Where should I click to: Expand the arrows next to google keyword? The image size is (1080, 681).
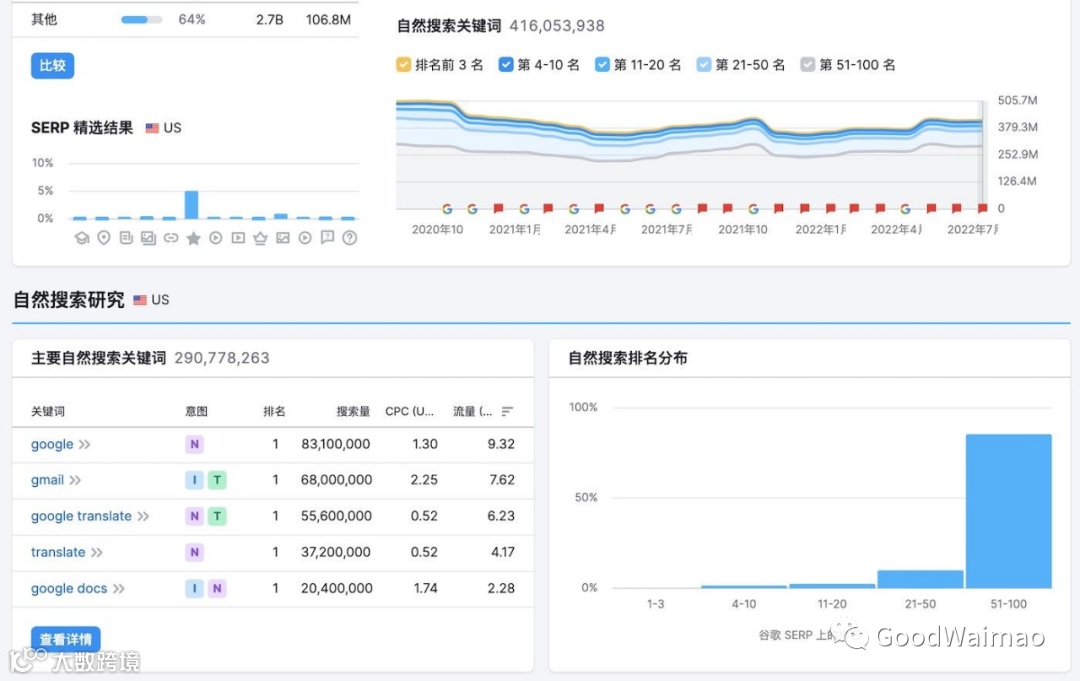point(84,445)
